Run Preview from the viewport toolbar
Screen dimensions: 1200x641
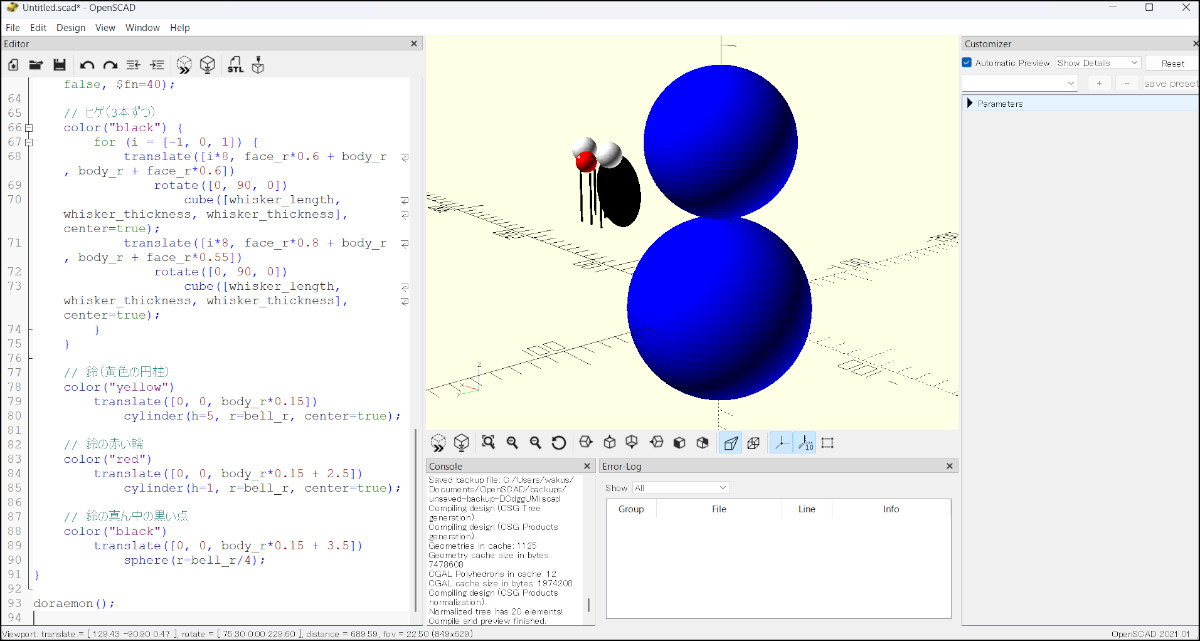point(438,442)
